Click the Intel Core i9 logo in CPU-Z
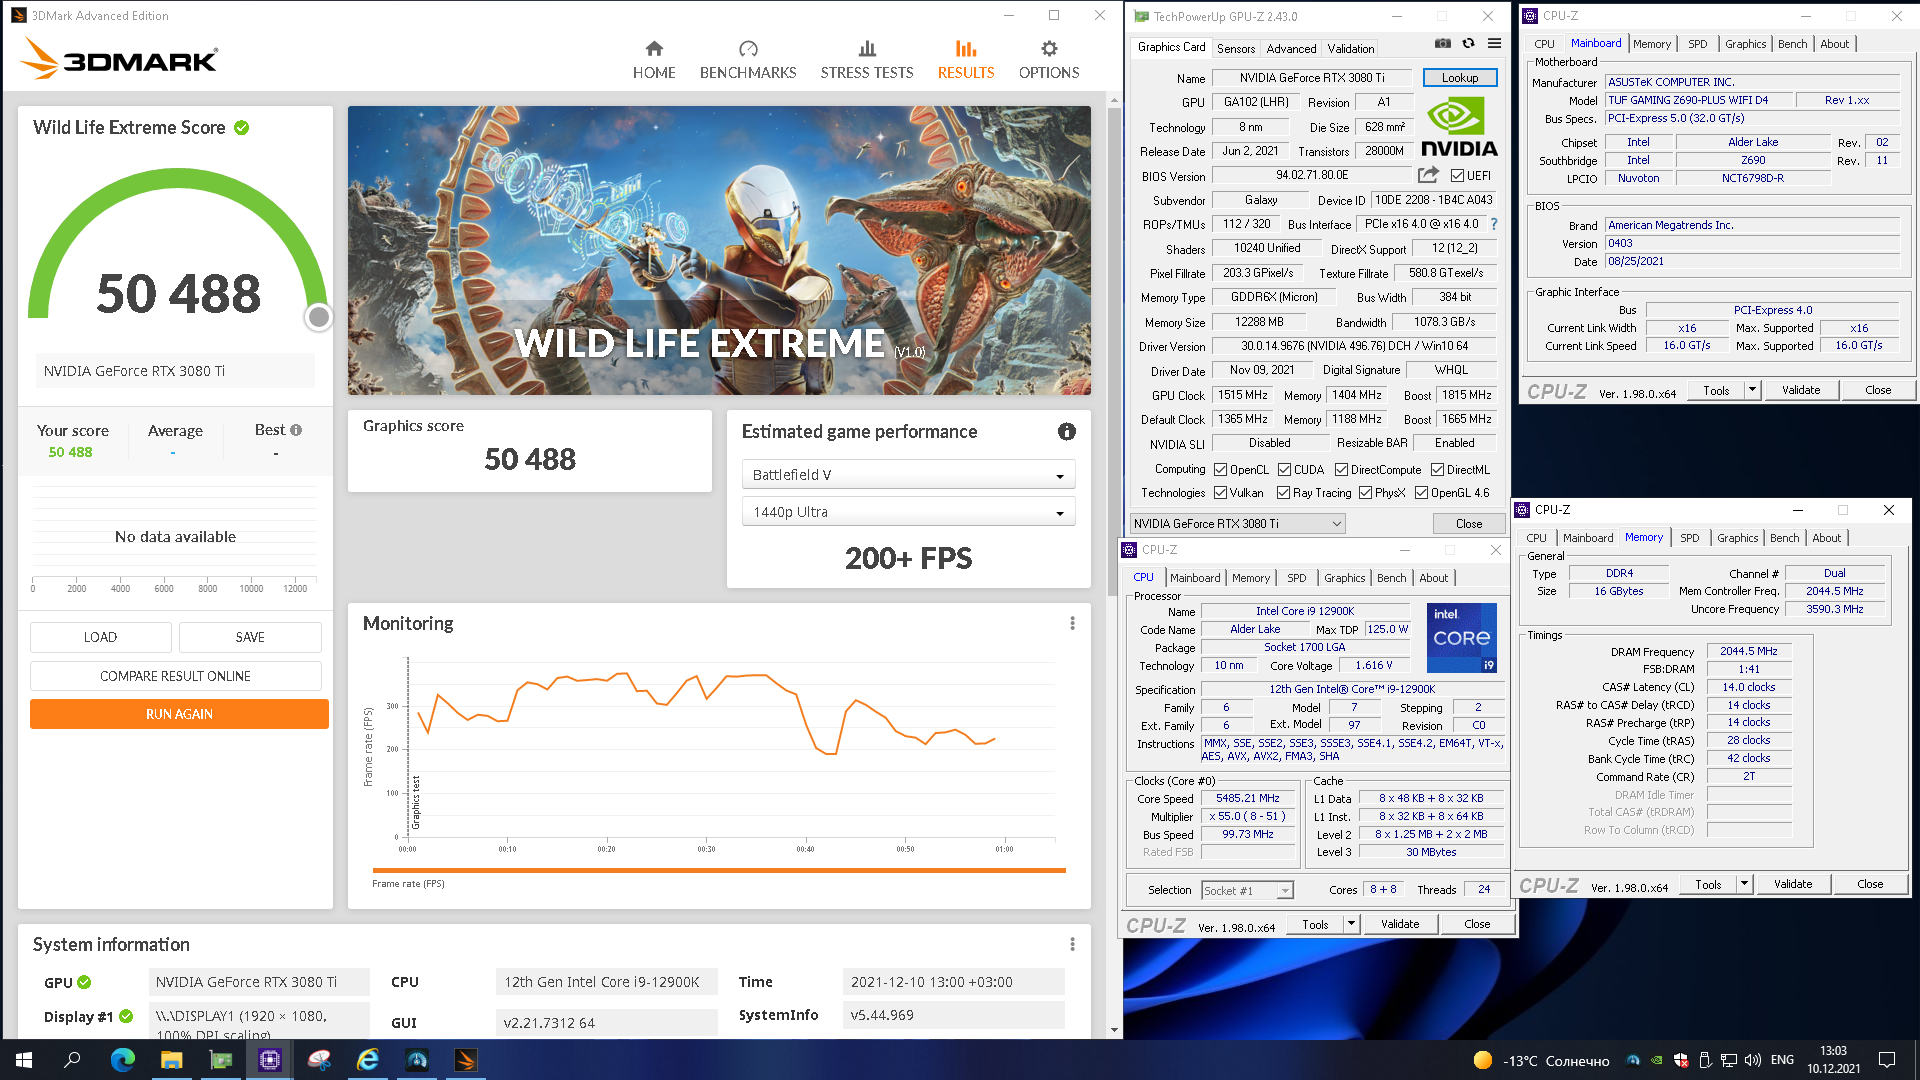1920x1080 pixels. click(1461, 637)
